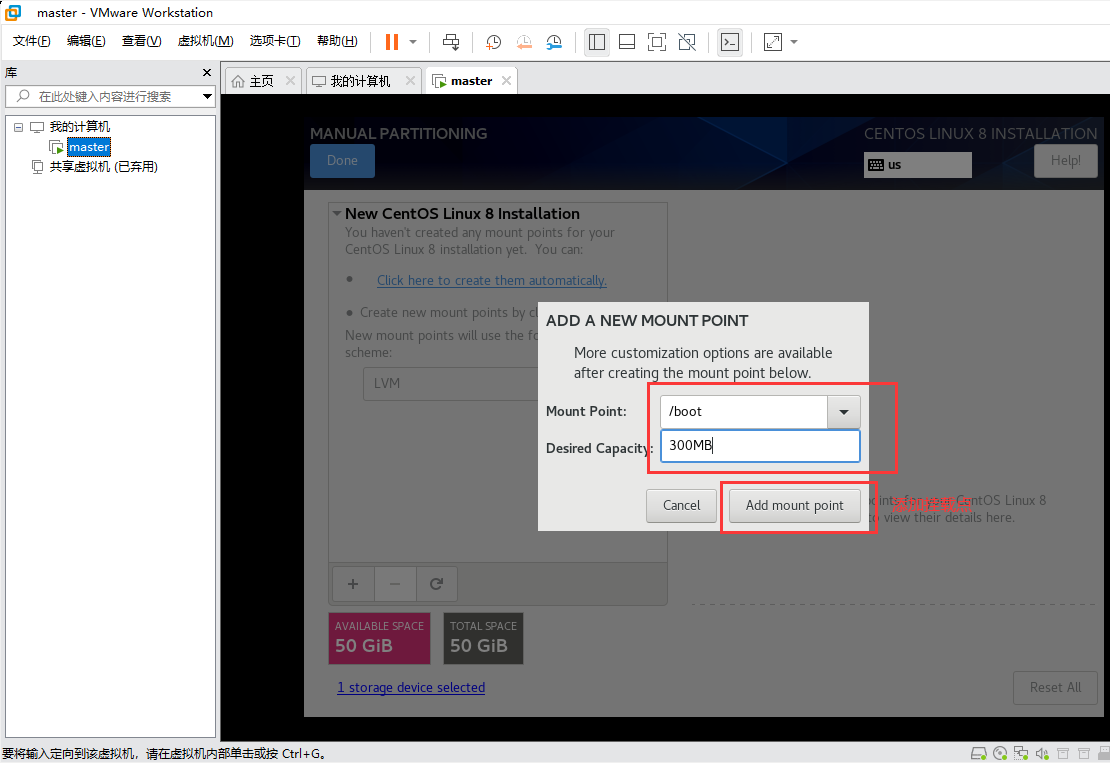Click Add mount point

794,505
